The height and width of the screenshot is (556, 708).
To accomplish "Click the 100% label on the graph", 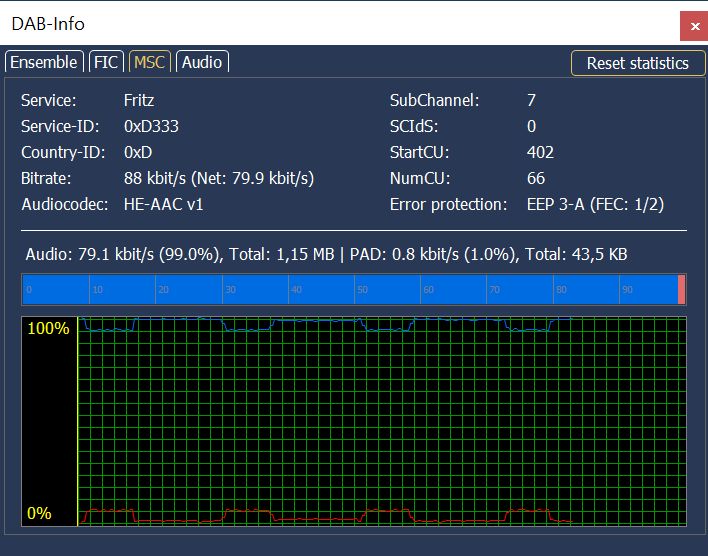I will tap(47, 329).
